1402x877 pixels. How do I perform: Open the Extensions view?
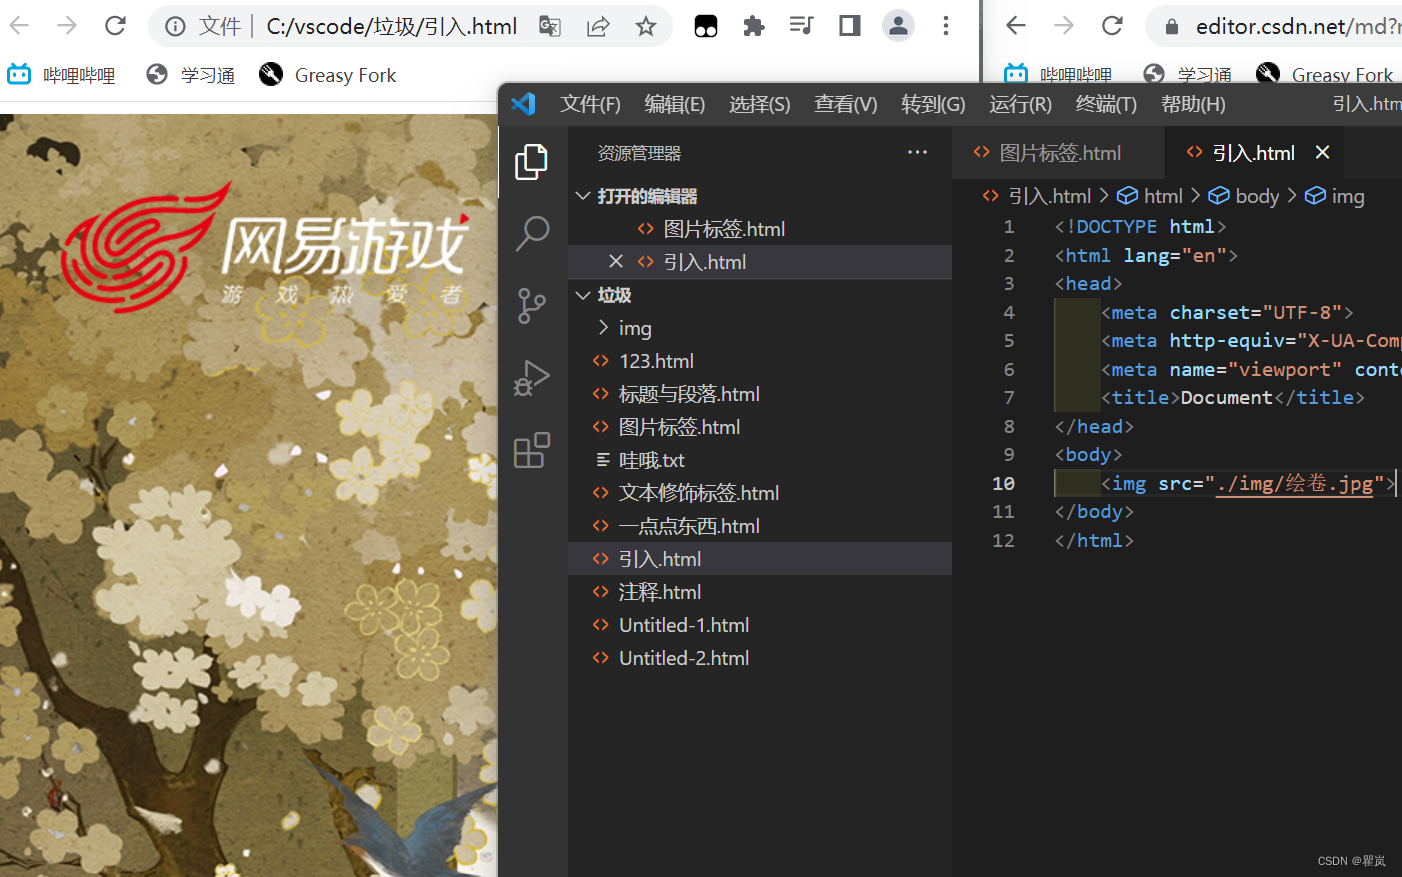(x=532, y=450)
